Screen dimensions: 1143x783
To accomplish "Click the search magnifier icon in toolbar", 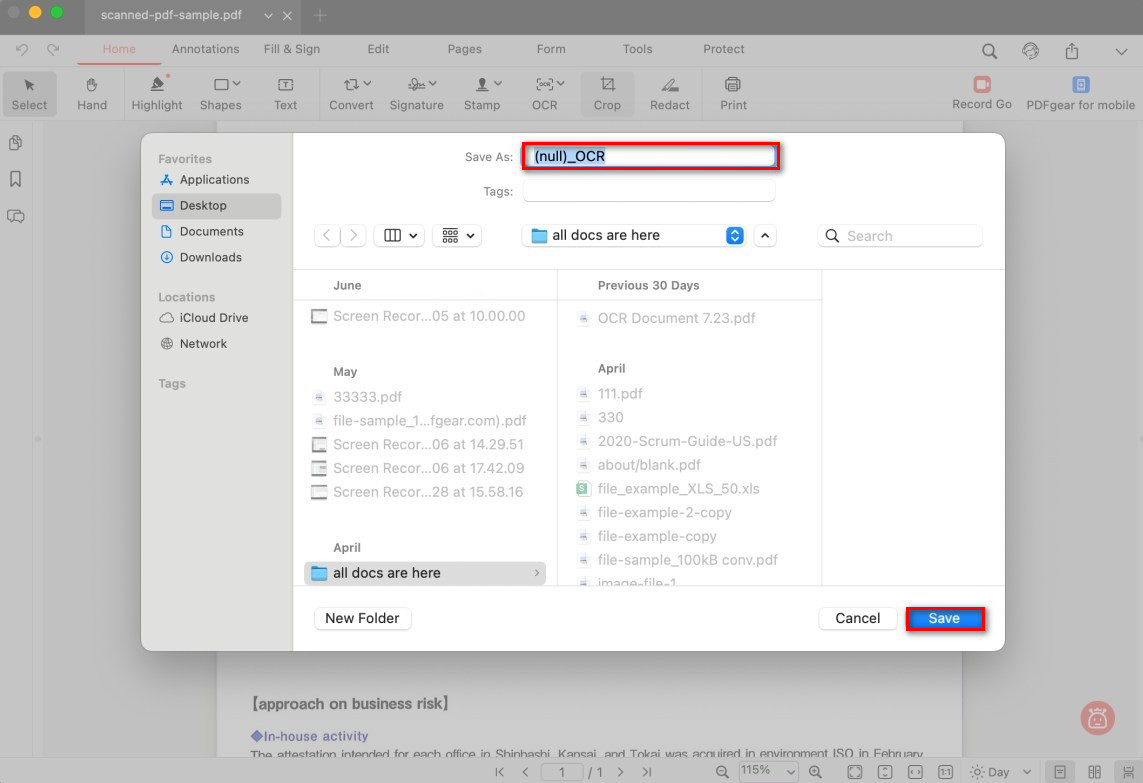I will (x=989, y=51).
